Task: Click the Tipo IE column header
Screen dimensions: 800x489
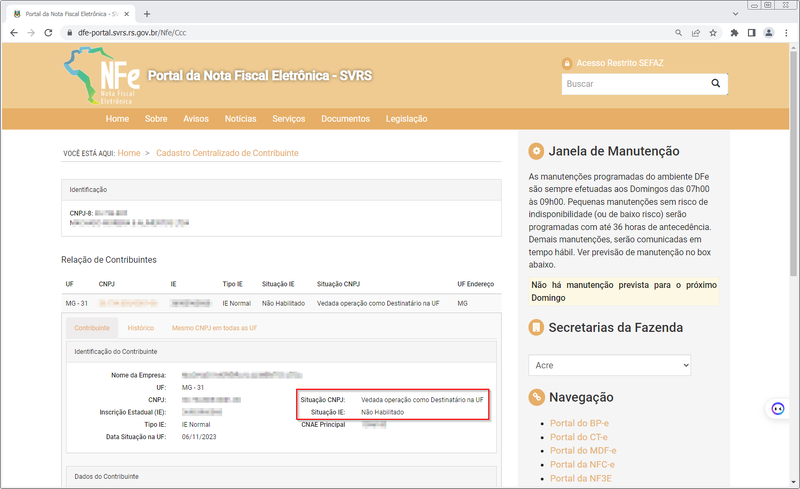Action: (x=233, y=284)
